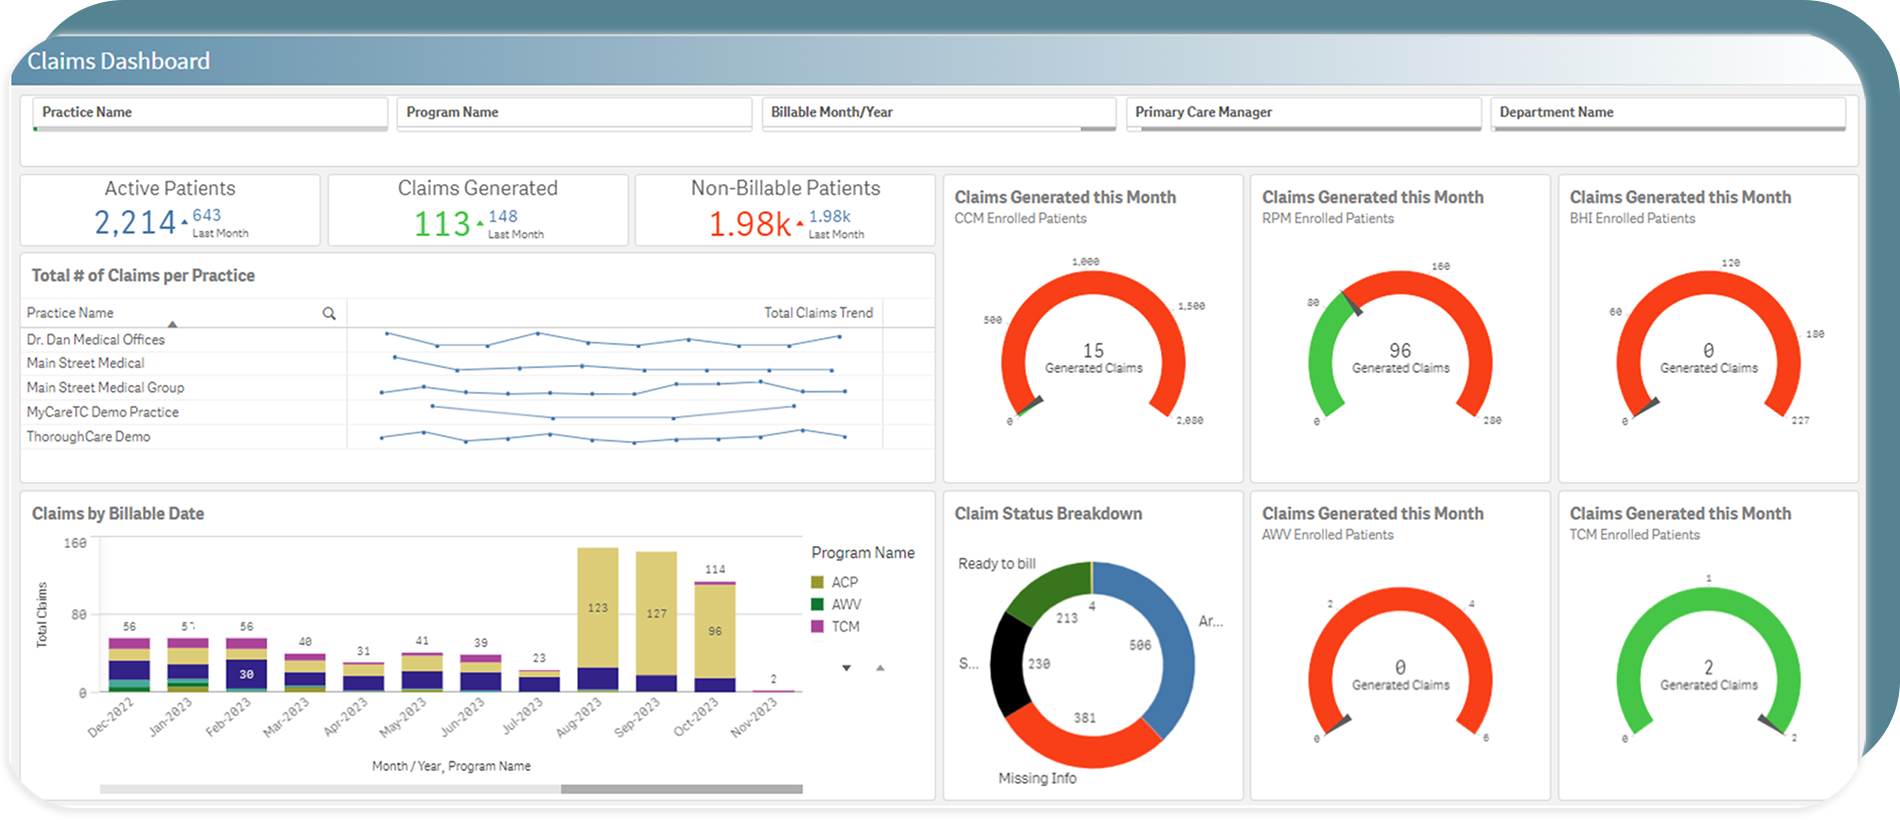This screenshot has width=1900, height=820.
Task: Click the RPM gauge needle marker
Action: point(1351,302)
